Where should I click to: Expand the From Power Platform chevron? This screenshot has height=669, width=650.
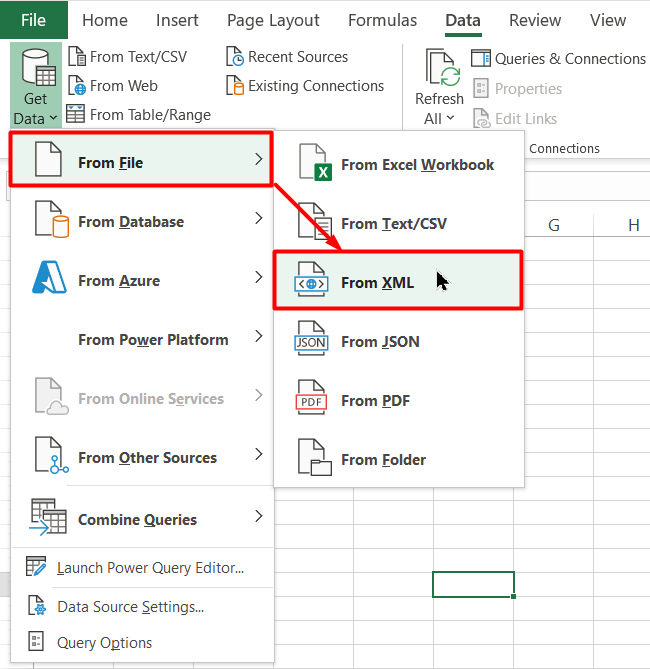coord(259,336)
